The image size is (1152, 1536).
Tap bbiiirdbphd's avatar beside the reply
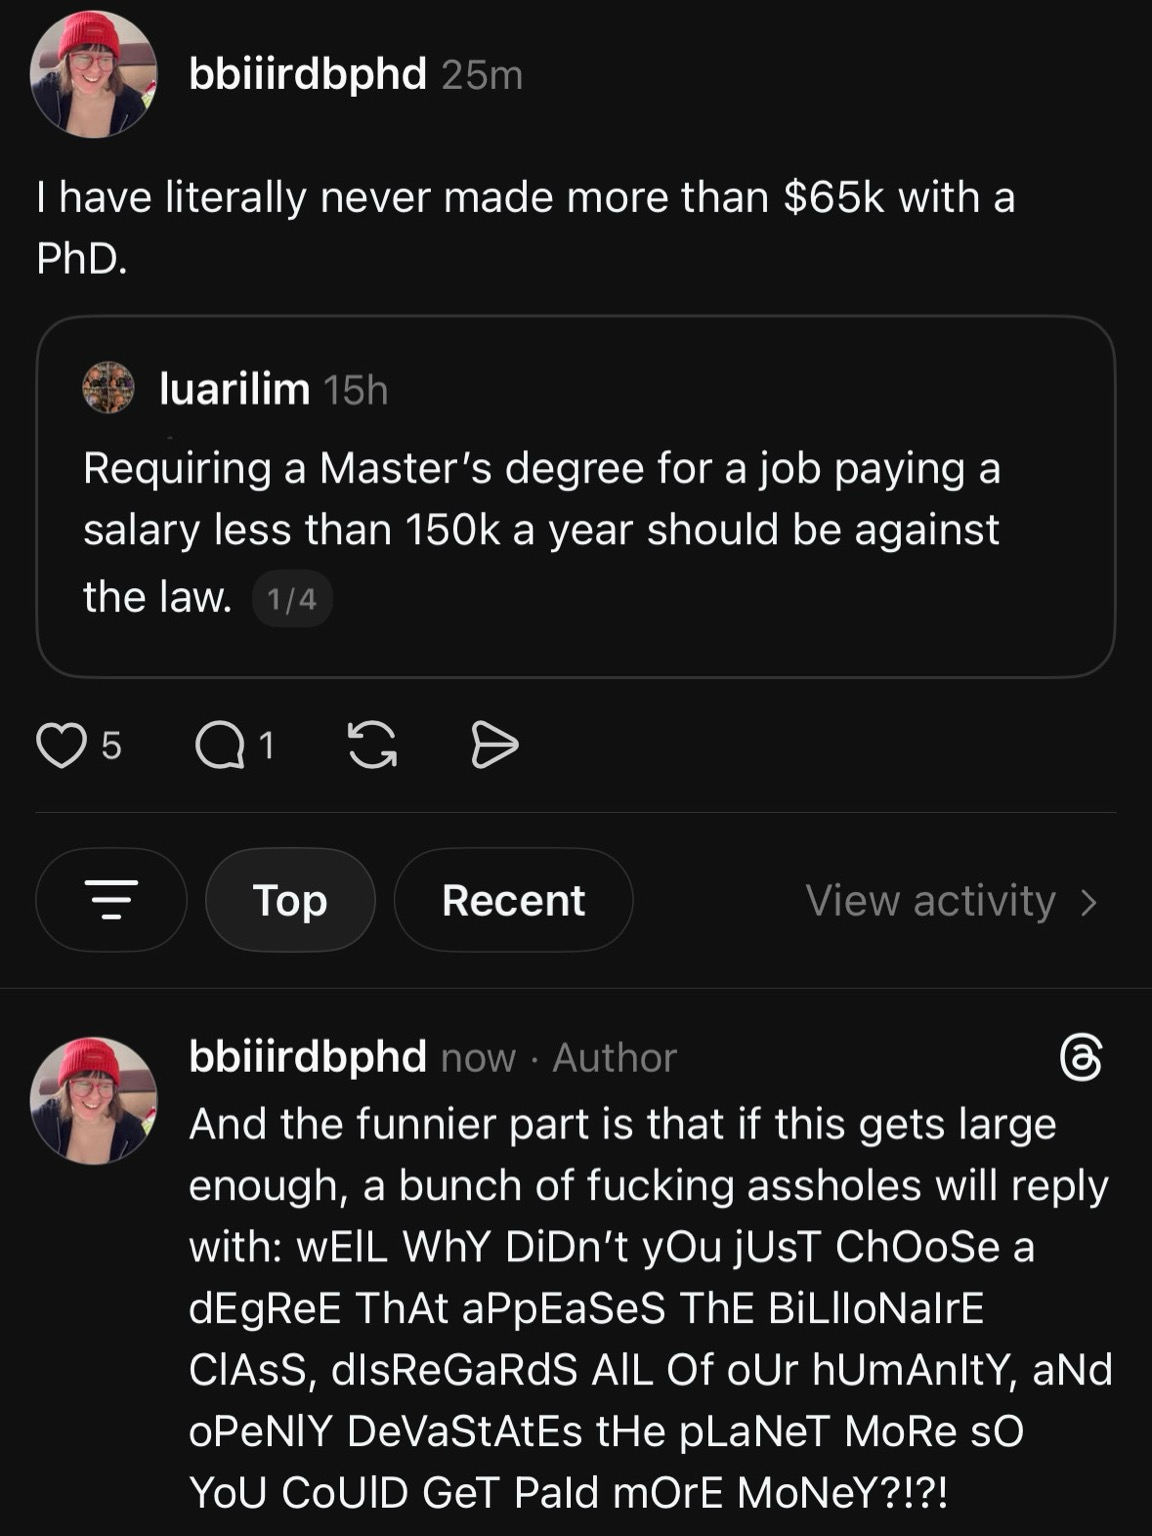click(x=93, y=1100)
